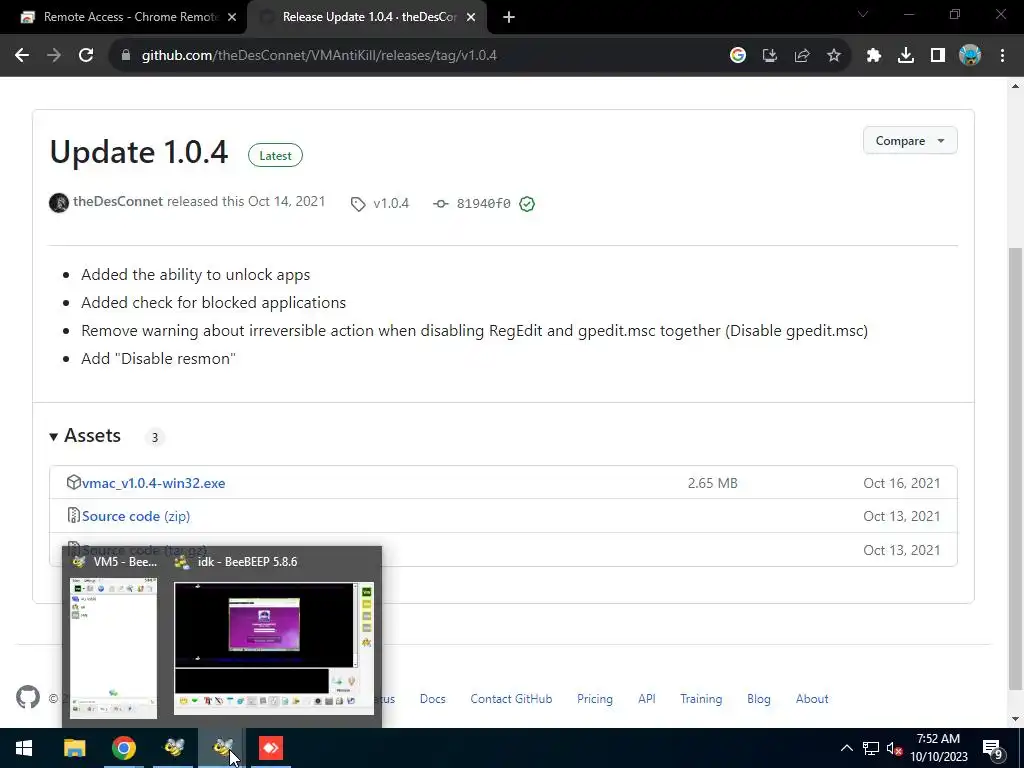Open a new browser tab

(x=509, y=18)
